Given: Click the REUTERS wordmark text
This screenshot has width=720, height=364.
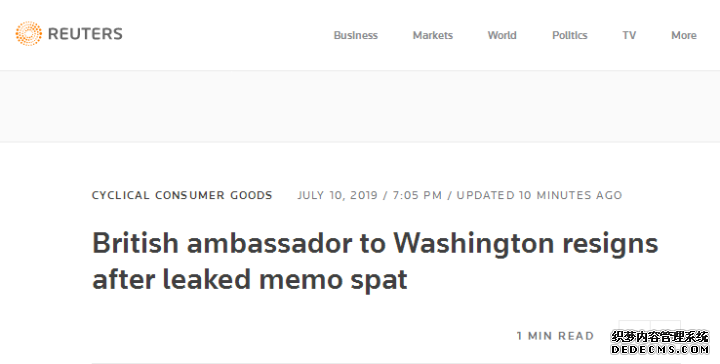Looking at the screenshot, I should [85, 34].
